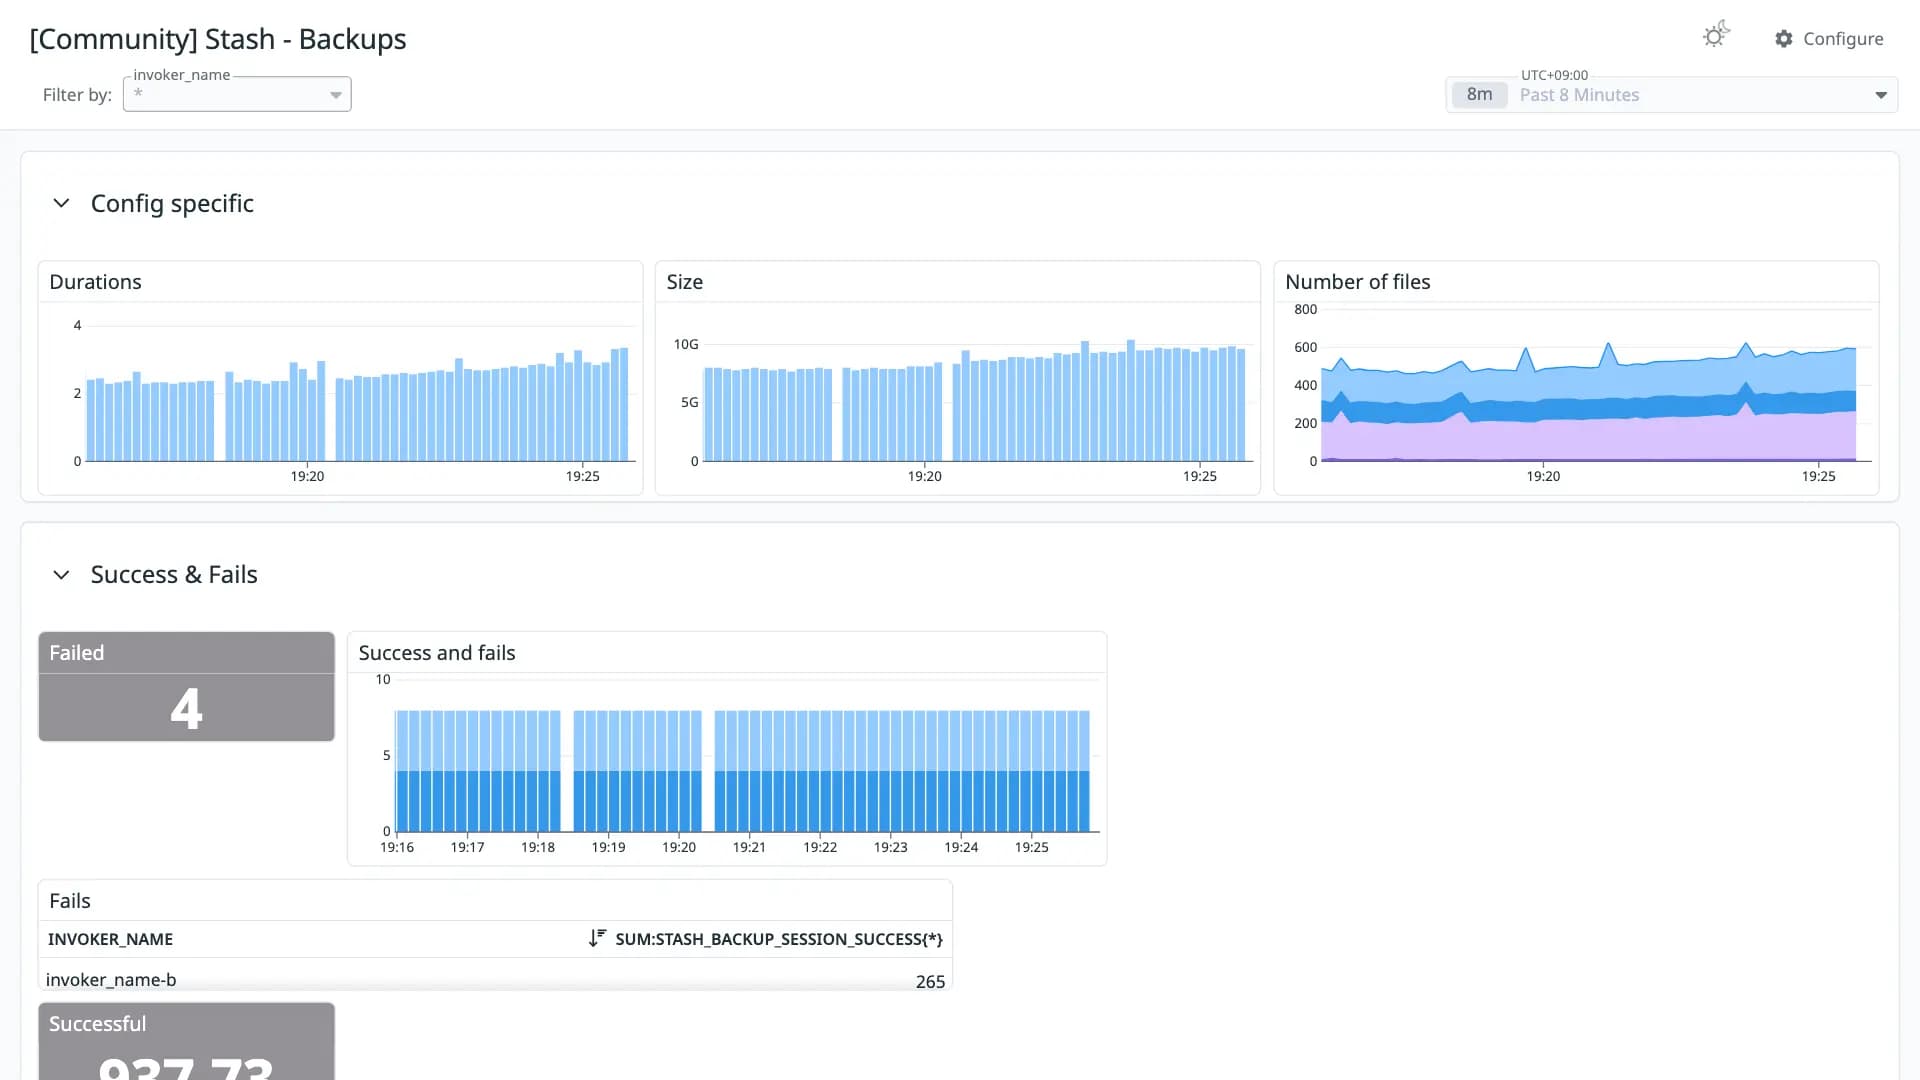The image size is (1920, 1080).
Task: Click the Successful count tile
Action: tap(186, 1041)
